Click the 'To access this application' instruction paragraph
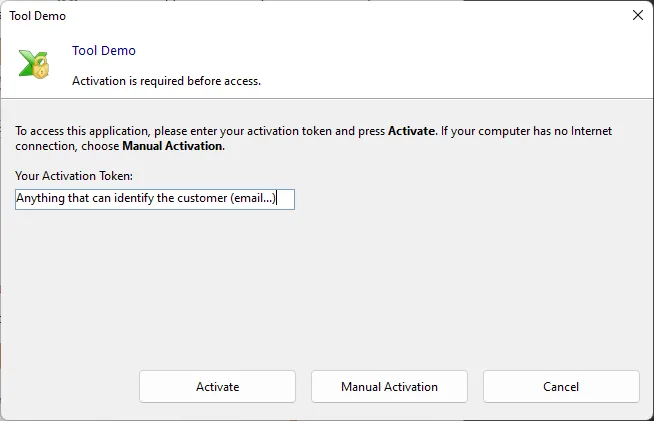Image resolution: width=654 pixels, height=421 pixels. (313, 138)
